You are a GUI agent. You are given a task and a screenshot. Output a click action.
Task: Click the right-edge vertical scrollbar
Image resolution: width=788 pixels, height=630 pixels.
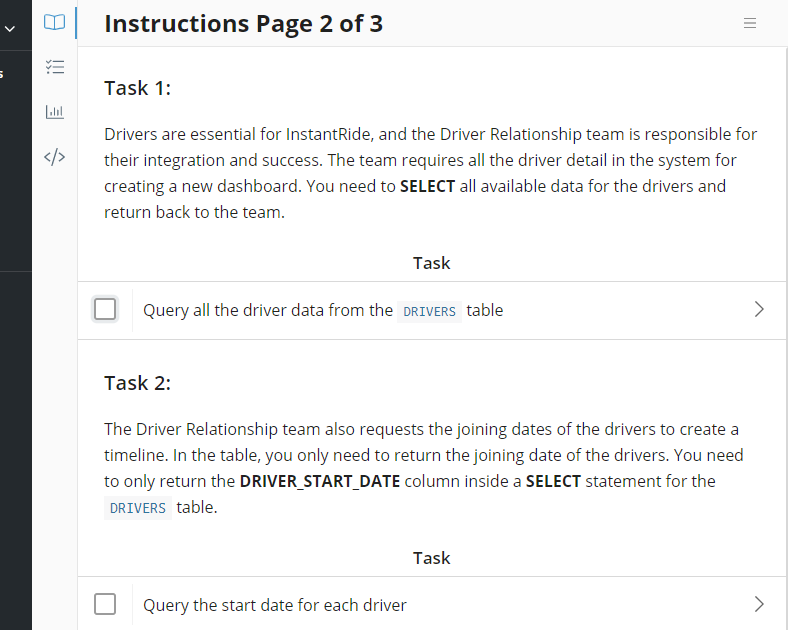click(785, 338)
